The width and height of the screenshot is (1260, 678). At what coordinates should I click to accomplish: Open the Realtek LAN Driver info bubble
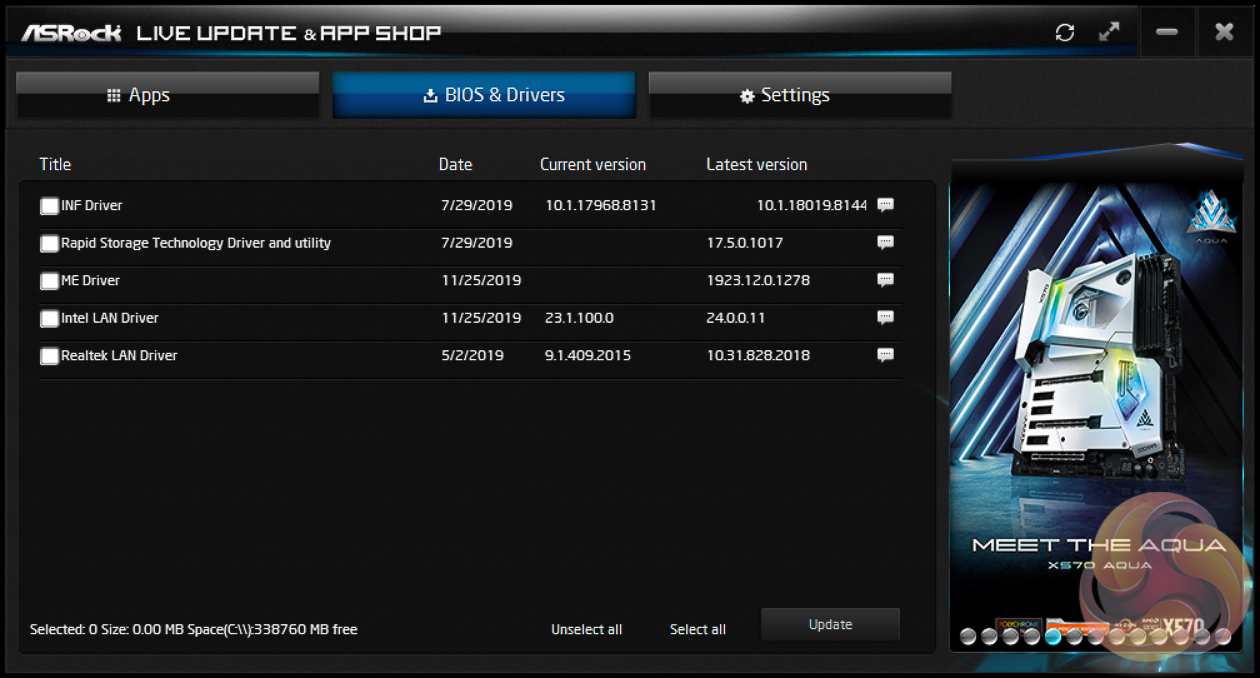[x=885, y=355]
